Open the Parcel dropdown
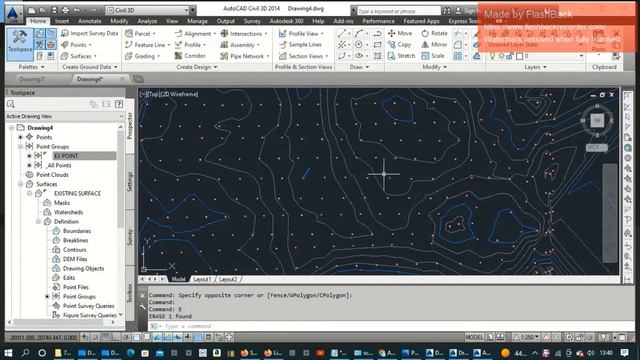 click(154, 33)
